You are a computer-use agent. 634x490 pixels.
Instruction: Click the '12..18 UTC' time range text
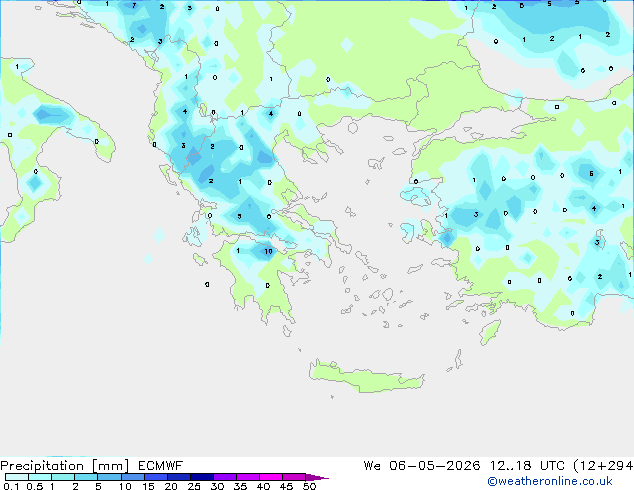coord(527,466)
